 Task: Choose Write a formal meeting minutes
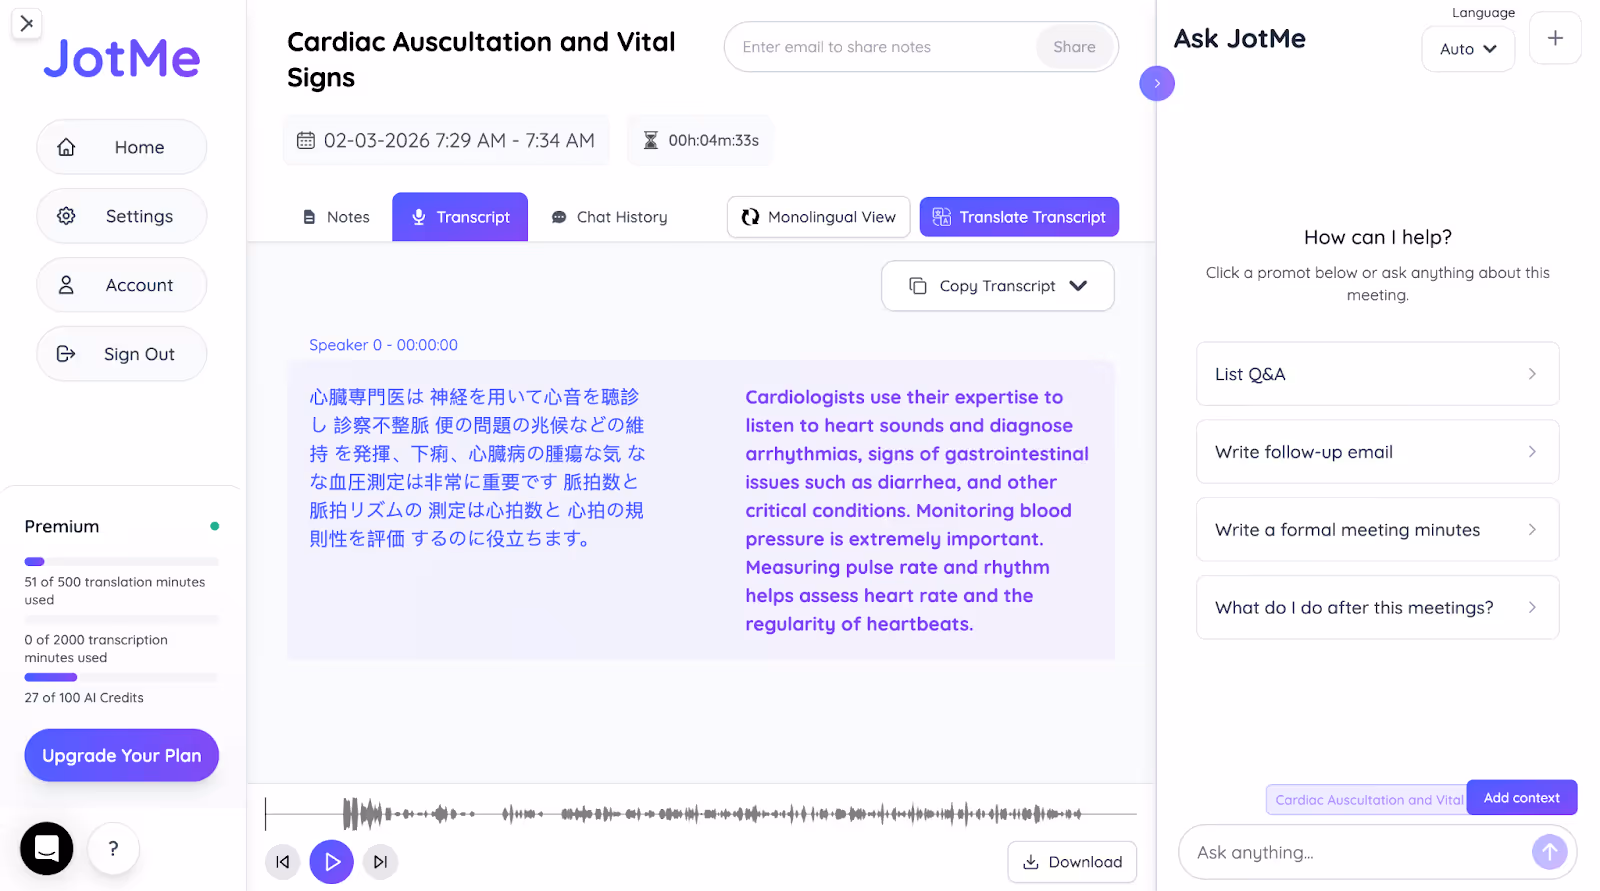1377,530
